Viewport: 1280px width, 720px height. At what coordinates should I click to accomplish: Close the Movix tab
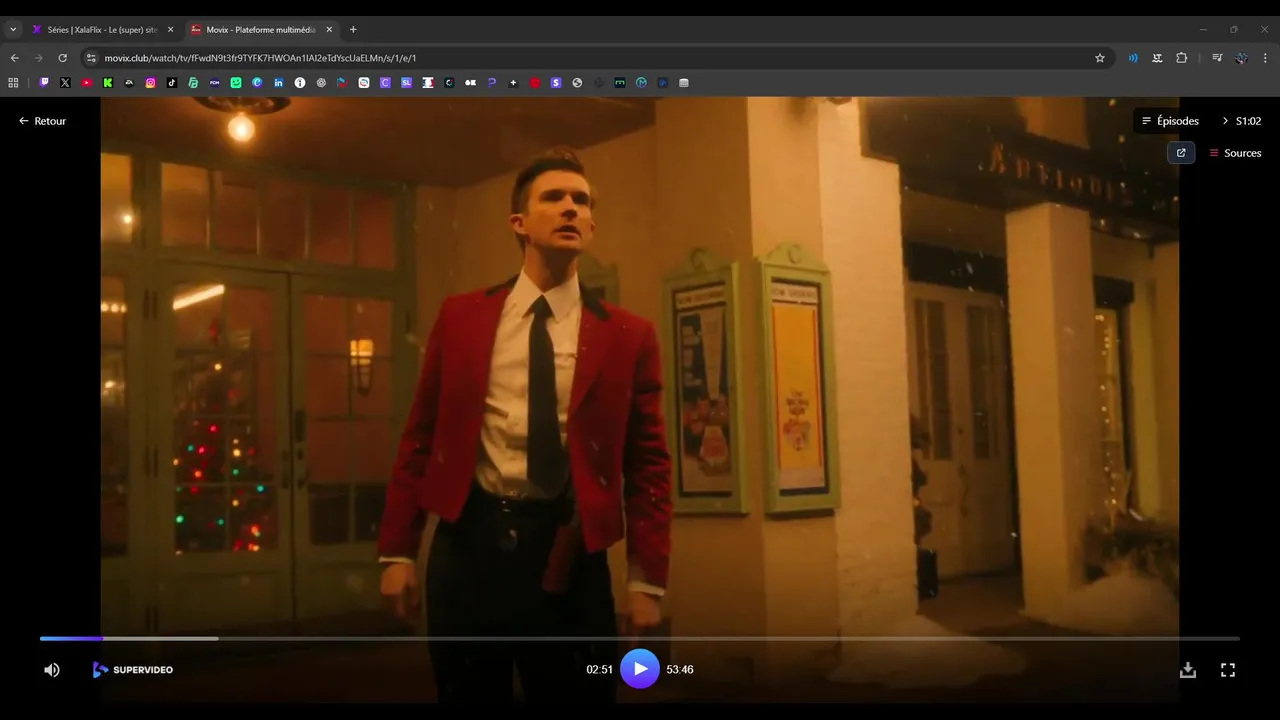coord(329,30)
